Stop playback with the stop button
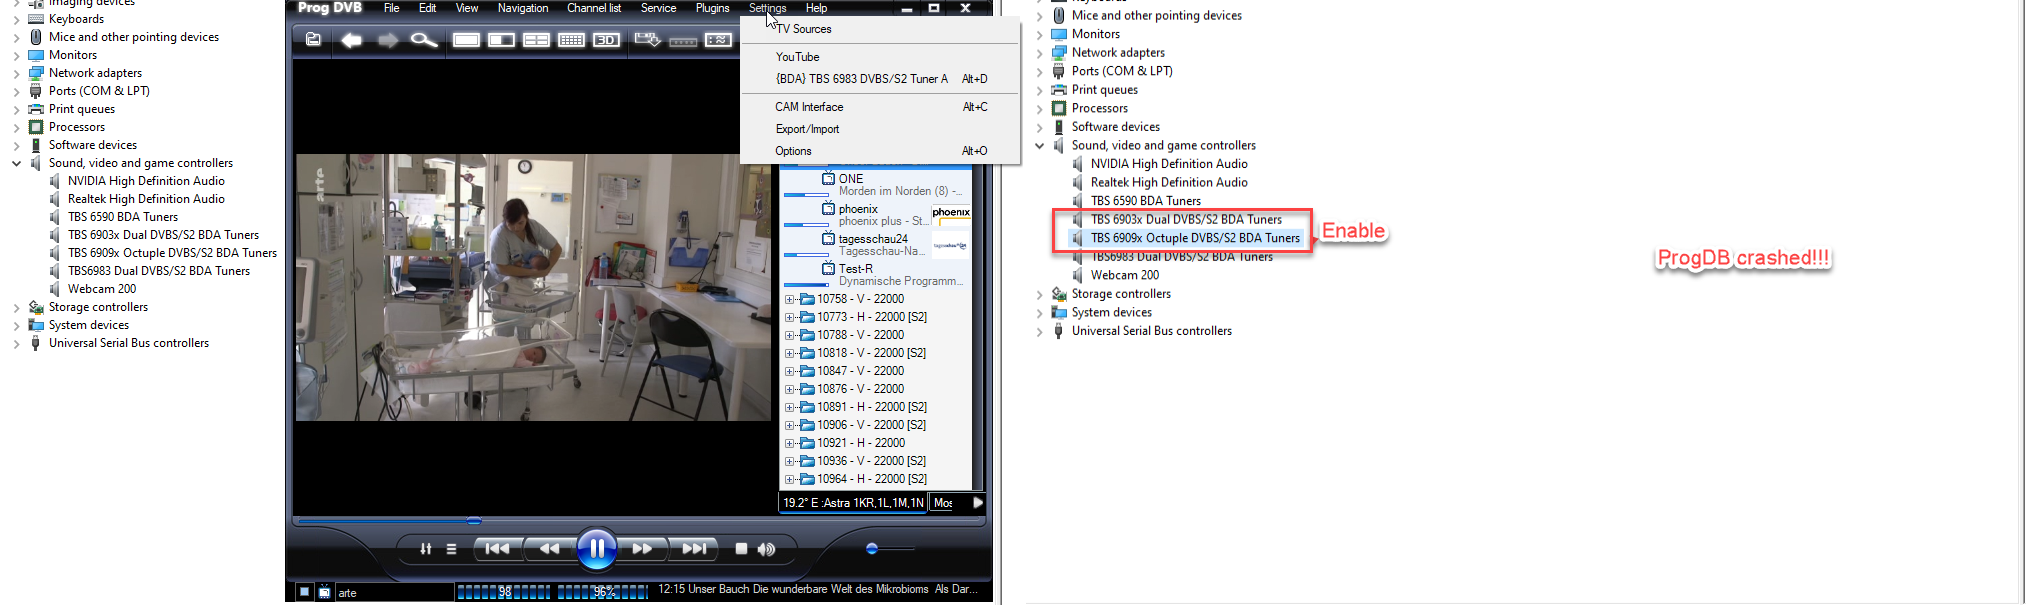This screenshot has height=605, width=2026. (741, 549)
